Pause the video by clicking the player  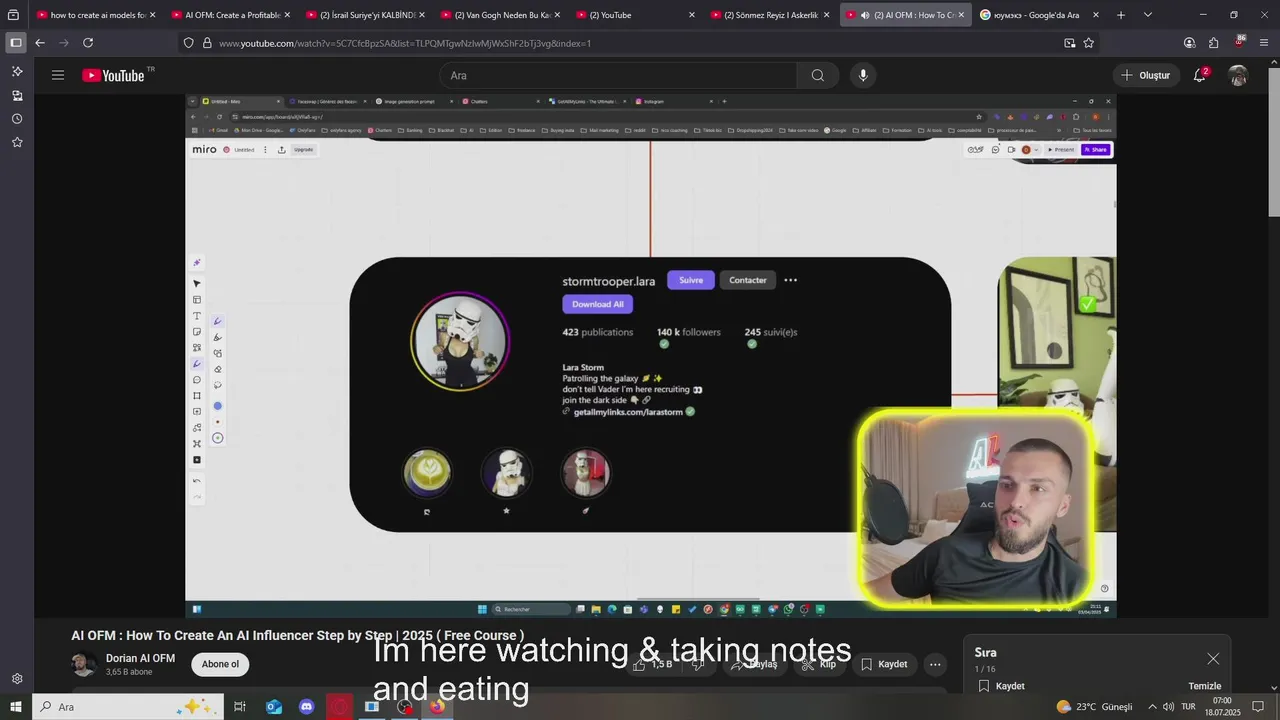[650, 355]
